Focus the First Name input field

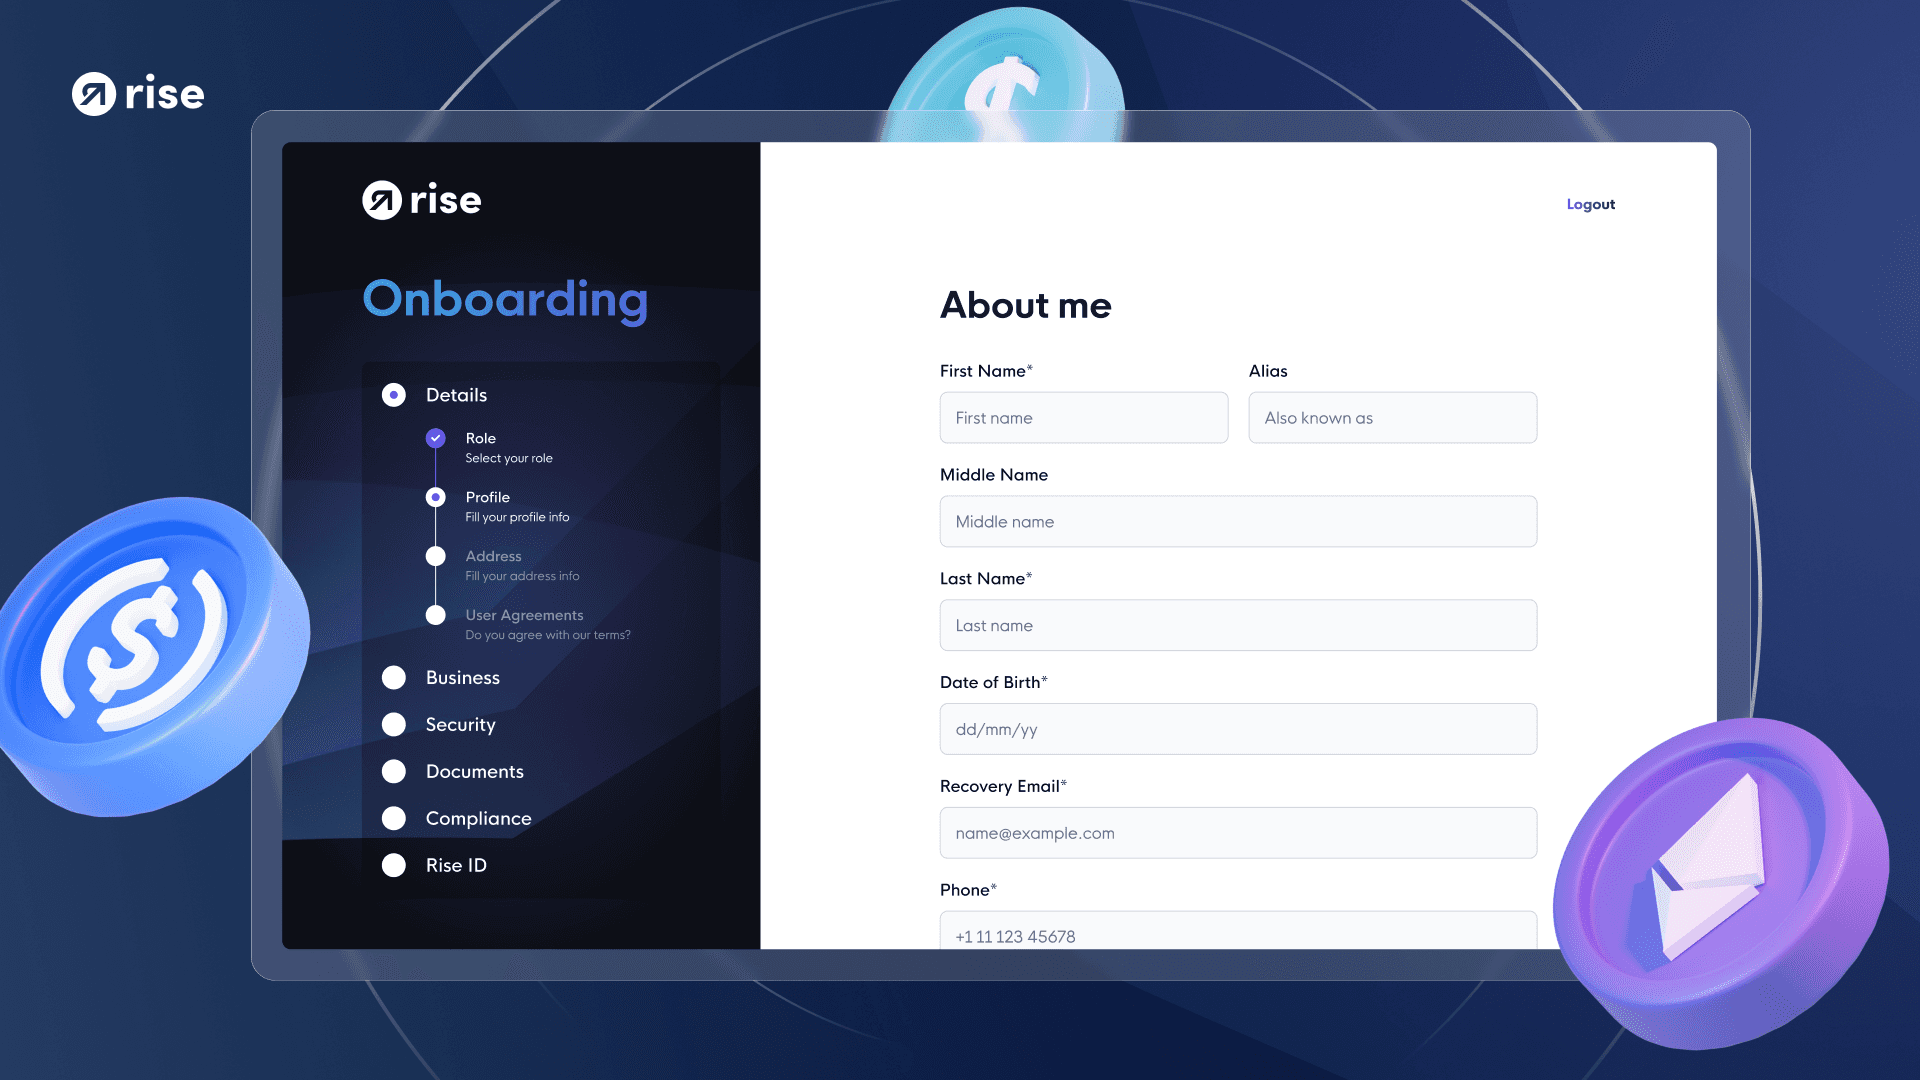coord(1084,418)
